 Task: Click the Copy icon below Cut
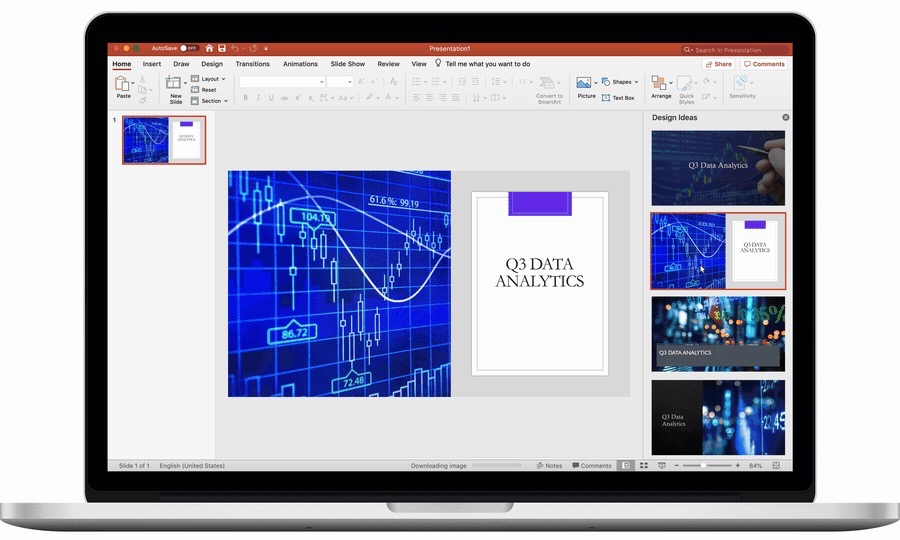tap(142, 90)
